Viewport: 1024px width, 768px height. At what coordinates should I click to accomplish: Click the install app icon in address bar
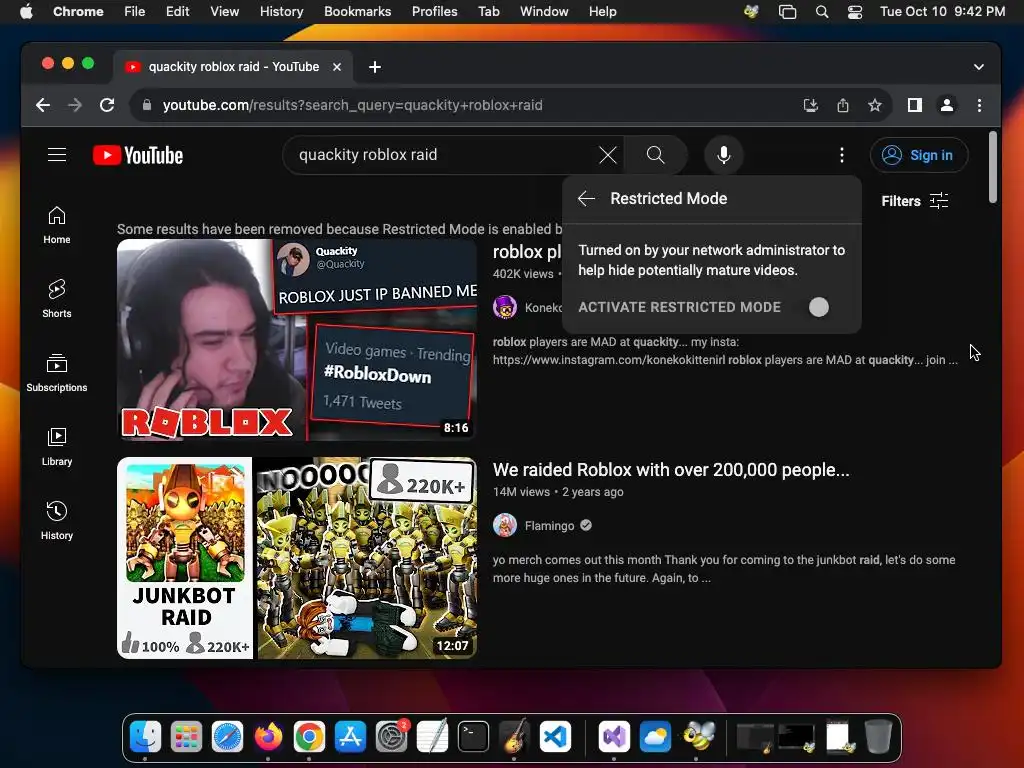(x=810, y=105)
